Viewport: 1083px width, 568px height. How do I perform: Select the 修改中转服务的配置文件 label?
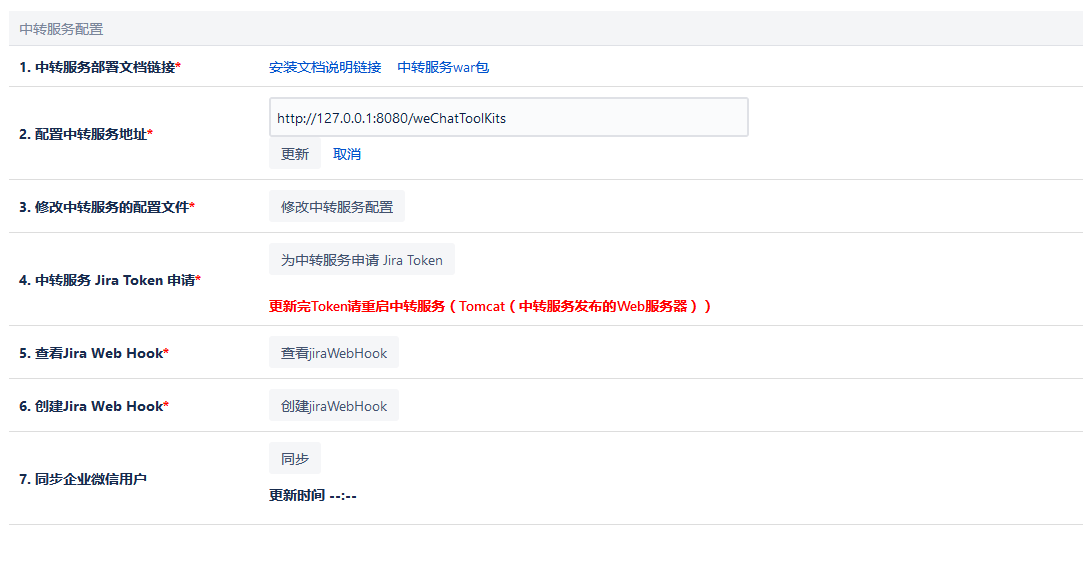coord(107,207)
